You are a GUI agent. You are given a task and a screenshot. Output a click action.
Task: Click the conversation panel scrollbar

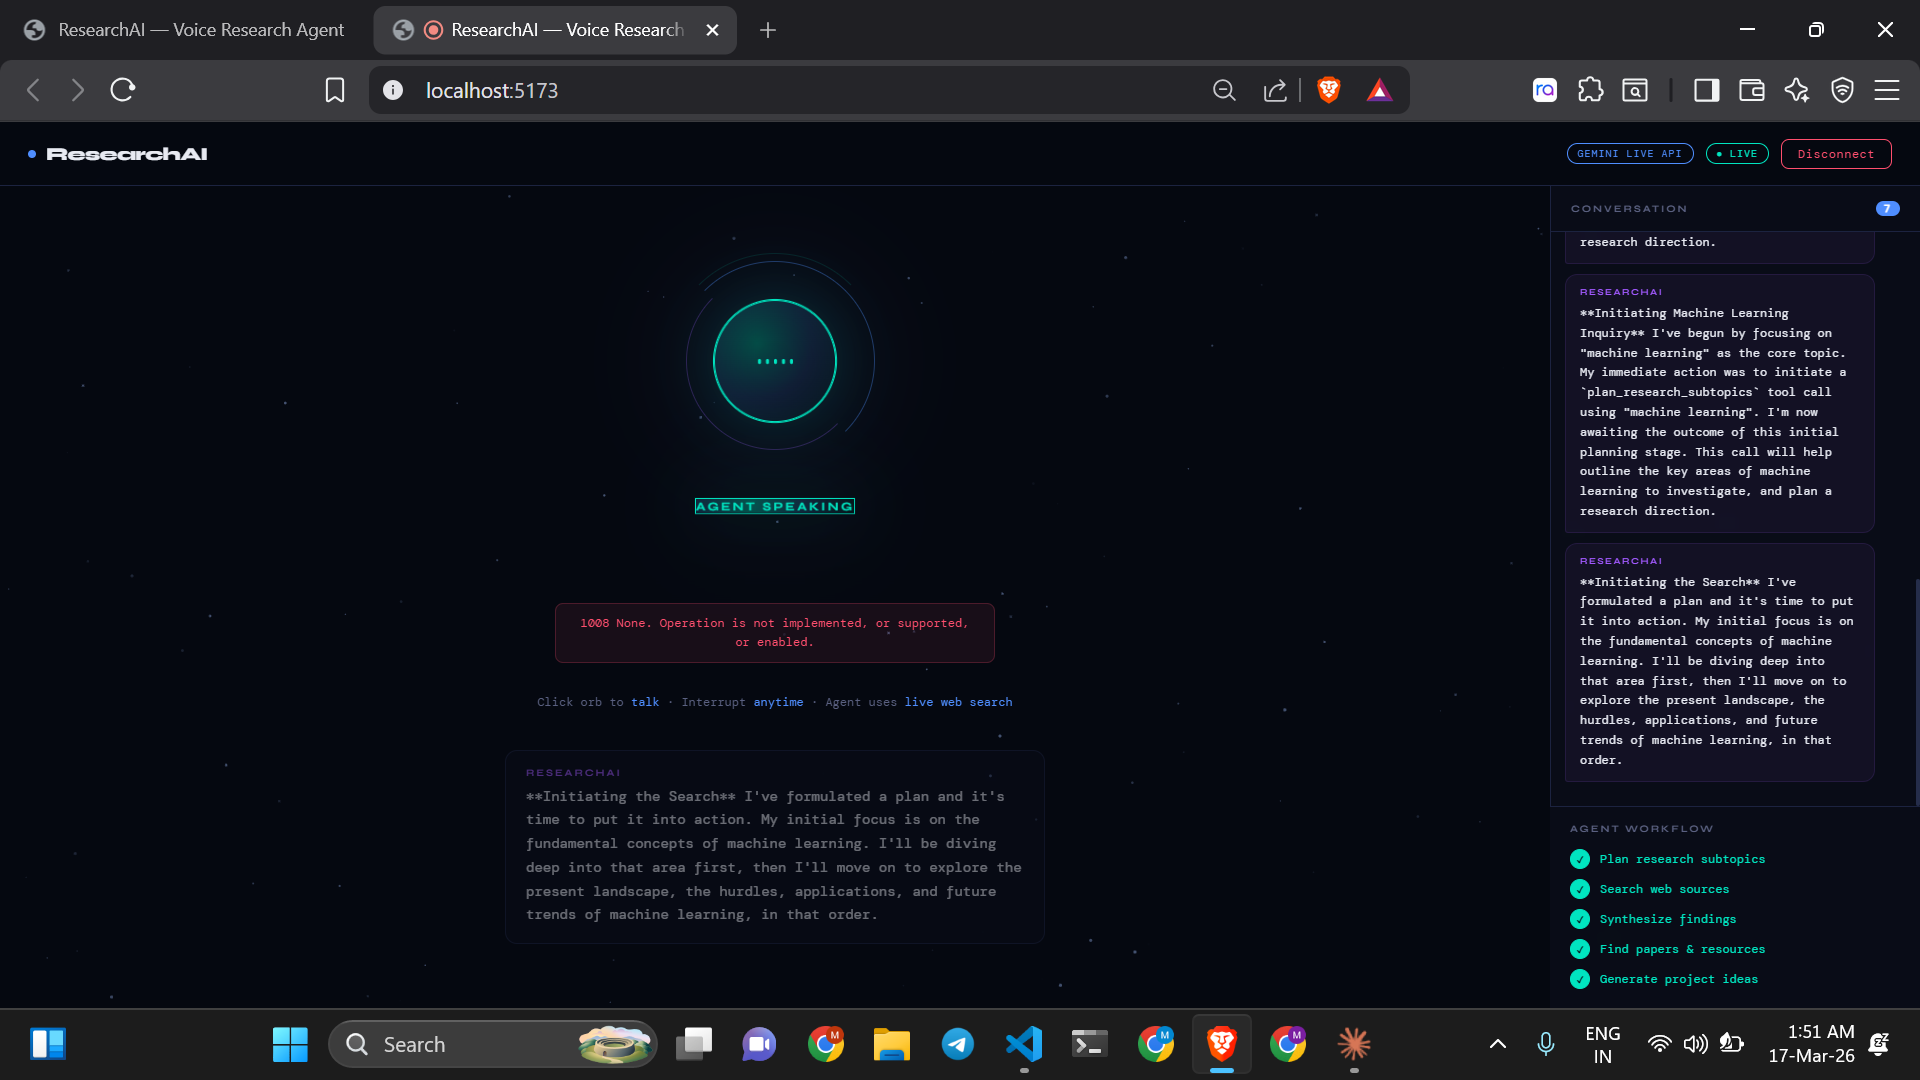pyautogui.click(x=1916, y=690)
